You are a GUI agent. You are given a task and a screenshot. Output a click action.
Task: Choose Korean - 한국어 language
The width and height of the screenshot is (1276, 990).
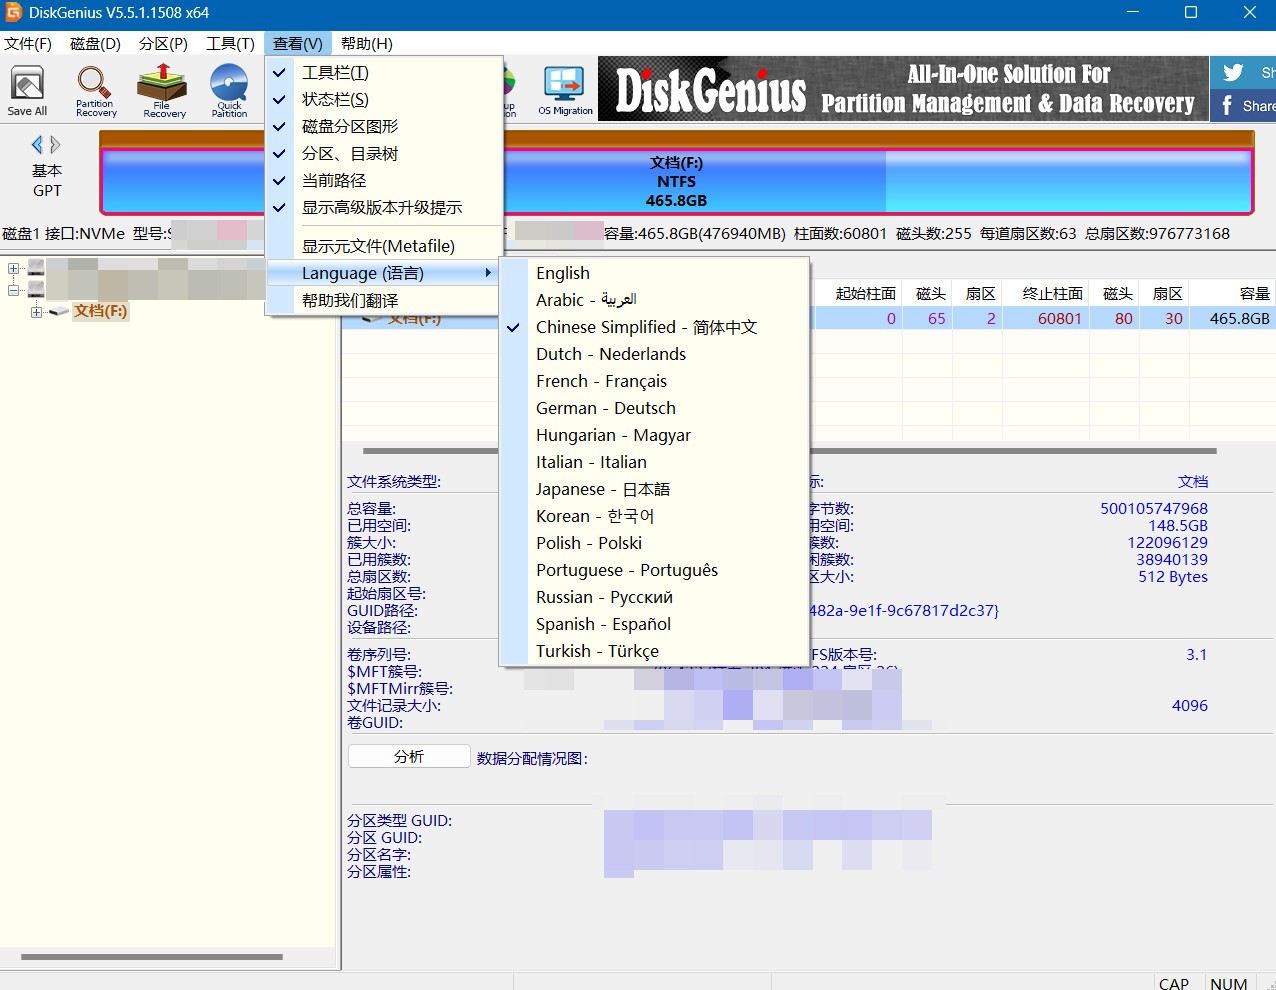point(654,516)
